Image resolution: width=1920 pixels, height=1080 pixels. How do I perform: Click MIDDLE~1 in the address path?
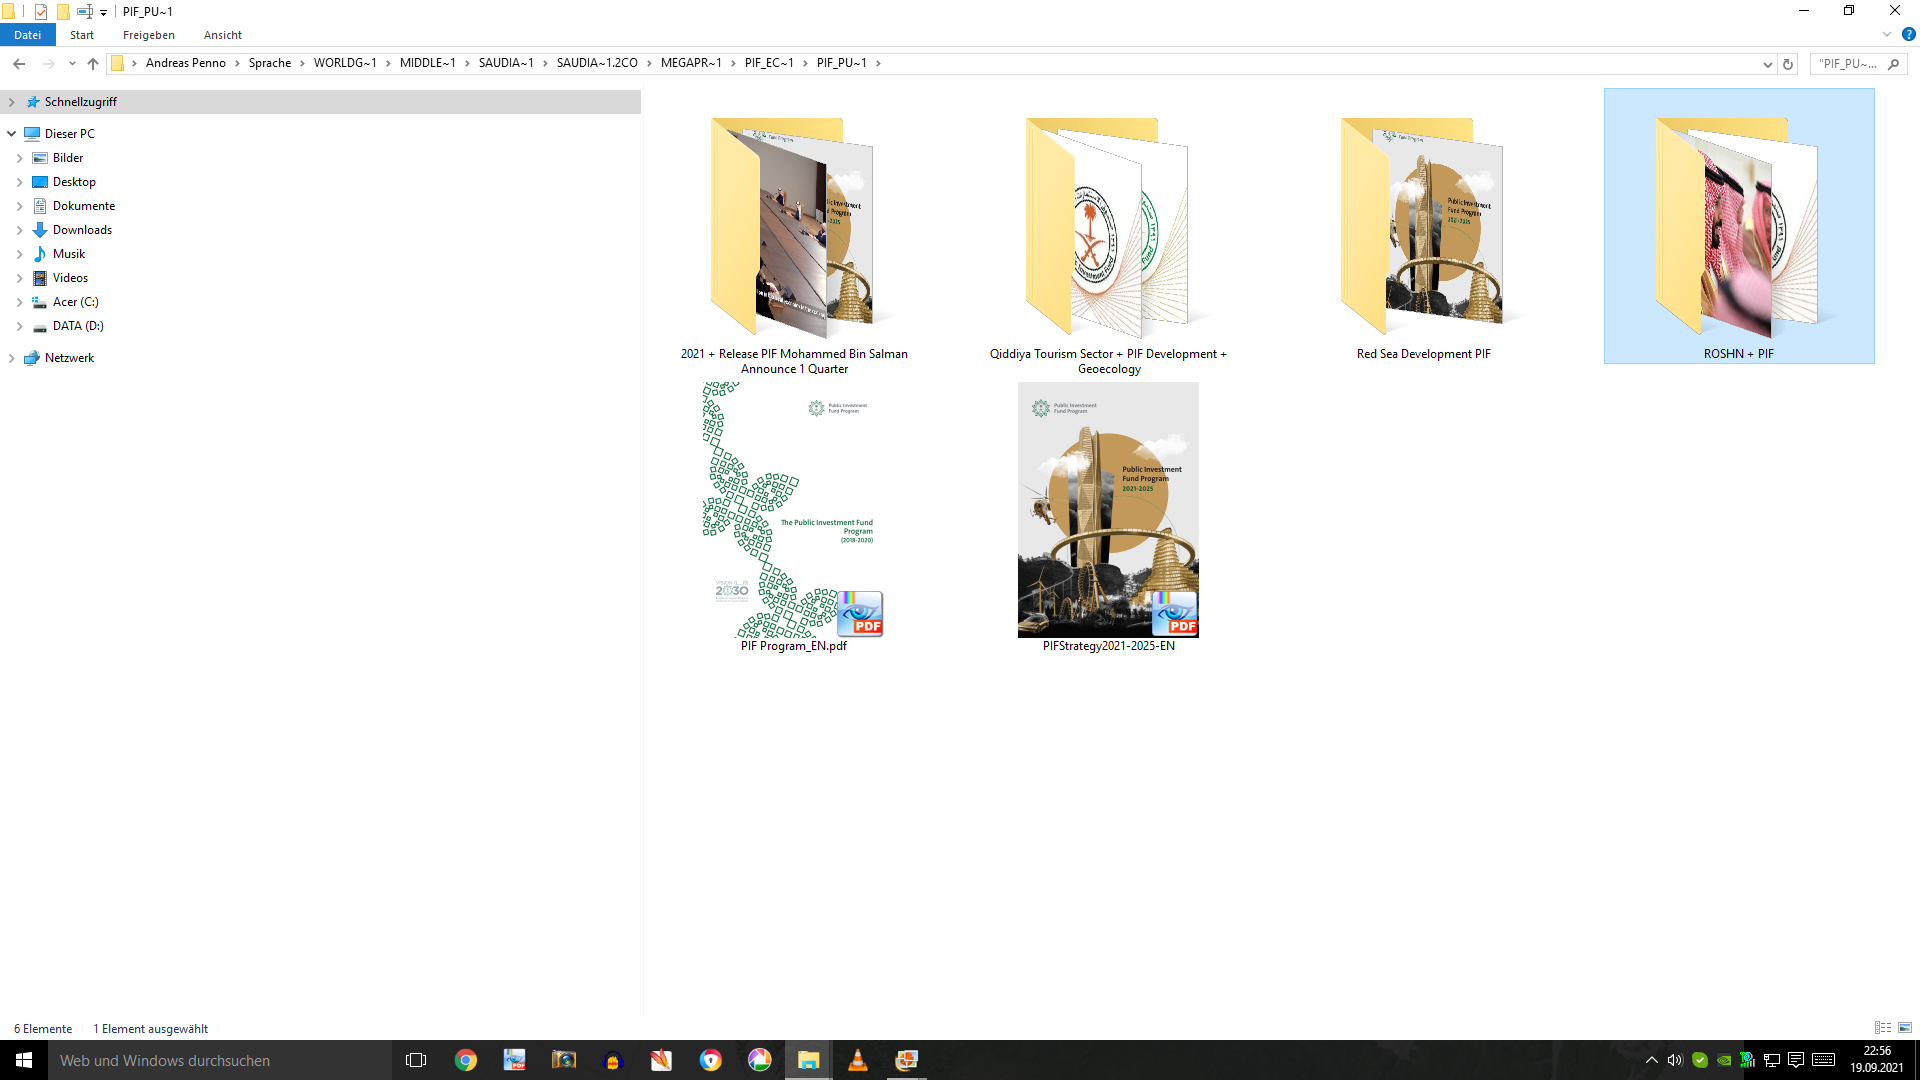(428, 63)
